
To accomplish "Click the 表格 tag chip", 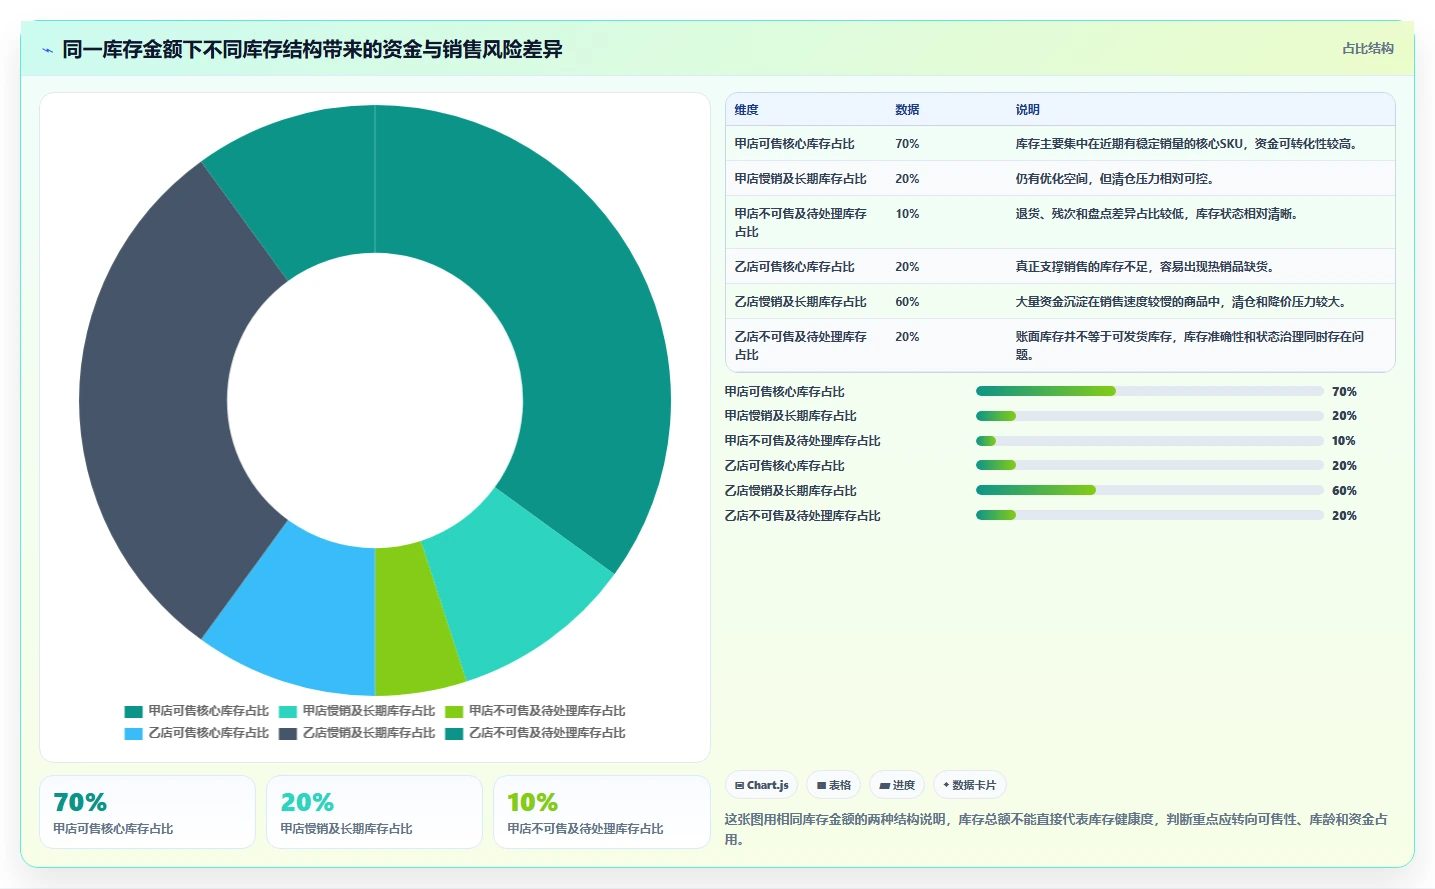I will (x=834, y=785).
